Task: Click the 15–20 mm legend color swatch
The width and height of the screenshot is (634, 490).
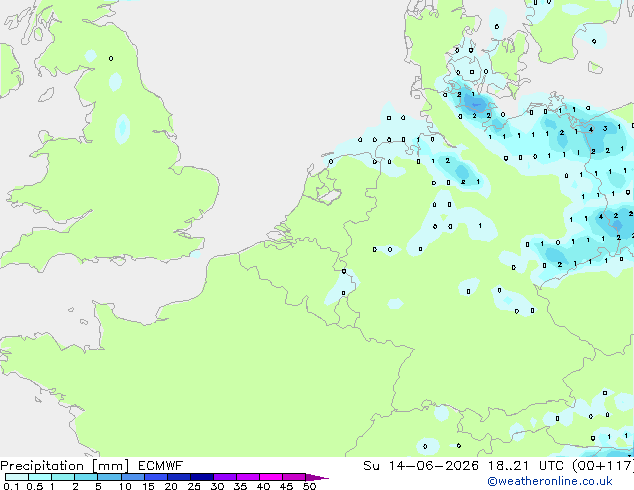Action: [156, 477]
